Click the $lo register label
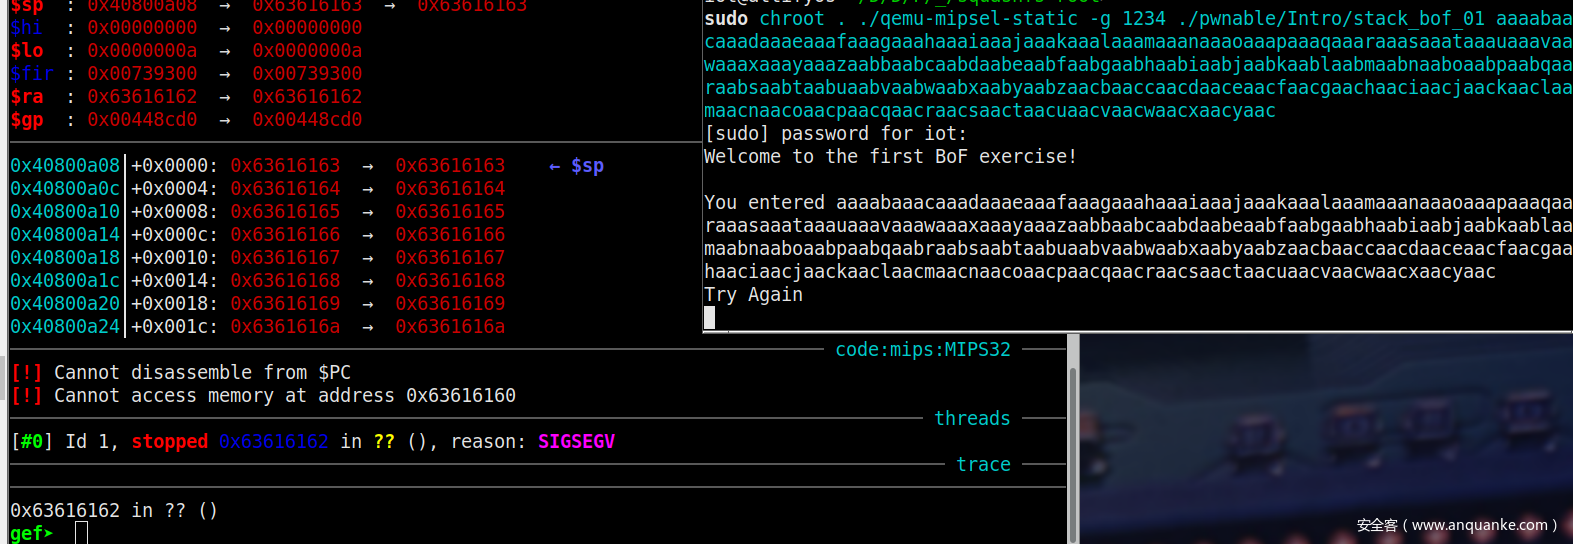Viewport: 1573px width, 544px height. pos(27,51)
